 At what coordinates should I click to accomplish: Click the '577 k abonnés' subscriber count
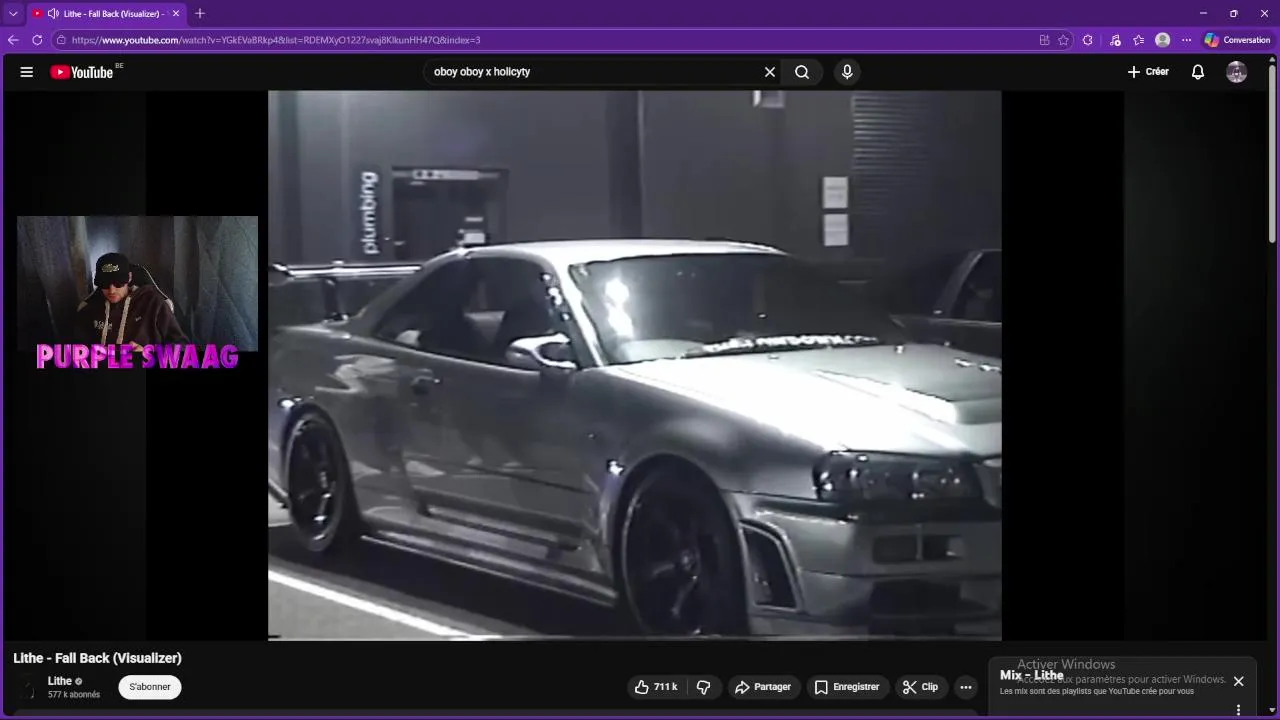(74, 695)
